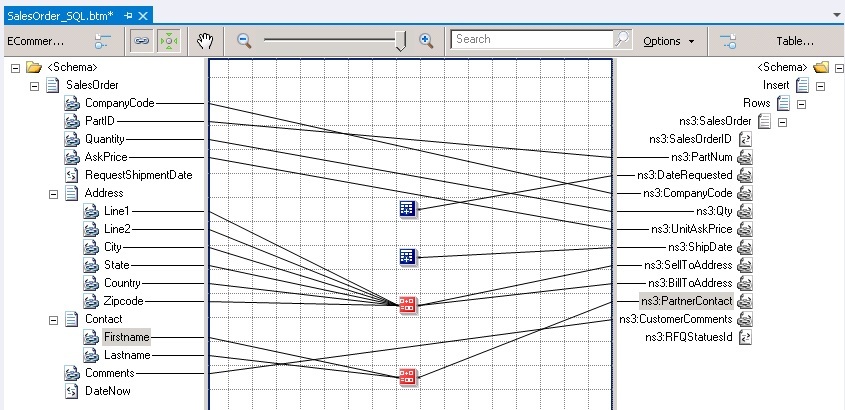The height and width of the screenshot is (410, 845).
Task: Select the ns3:ShipDate destination node
Action: (701, 247)
